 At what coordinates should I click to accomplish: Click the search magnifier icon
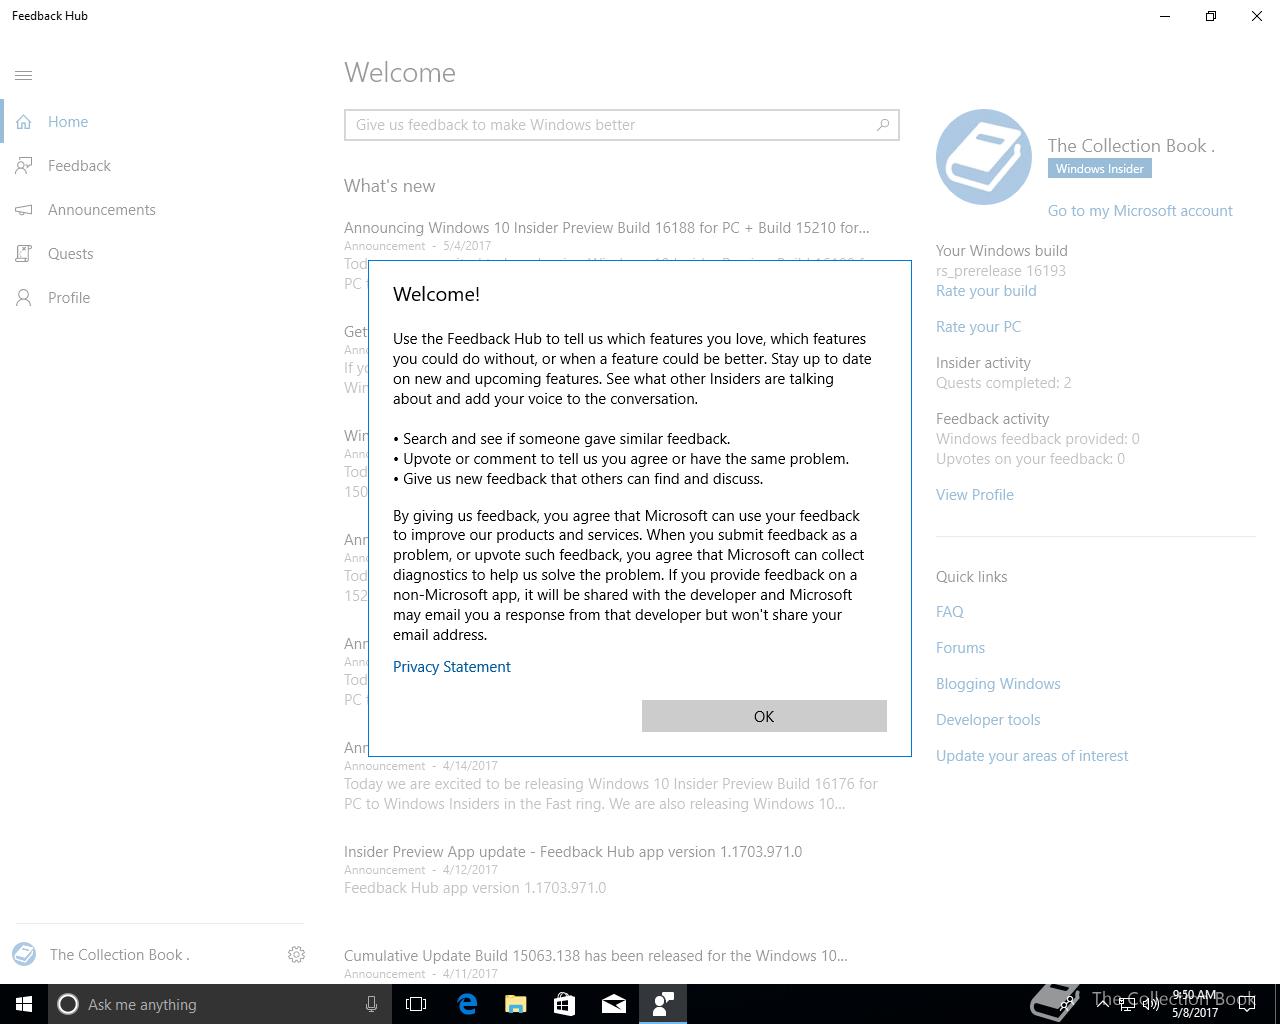(x=883, y=125)
